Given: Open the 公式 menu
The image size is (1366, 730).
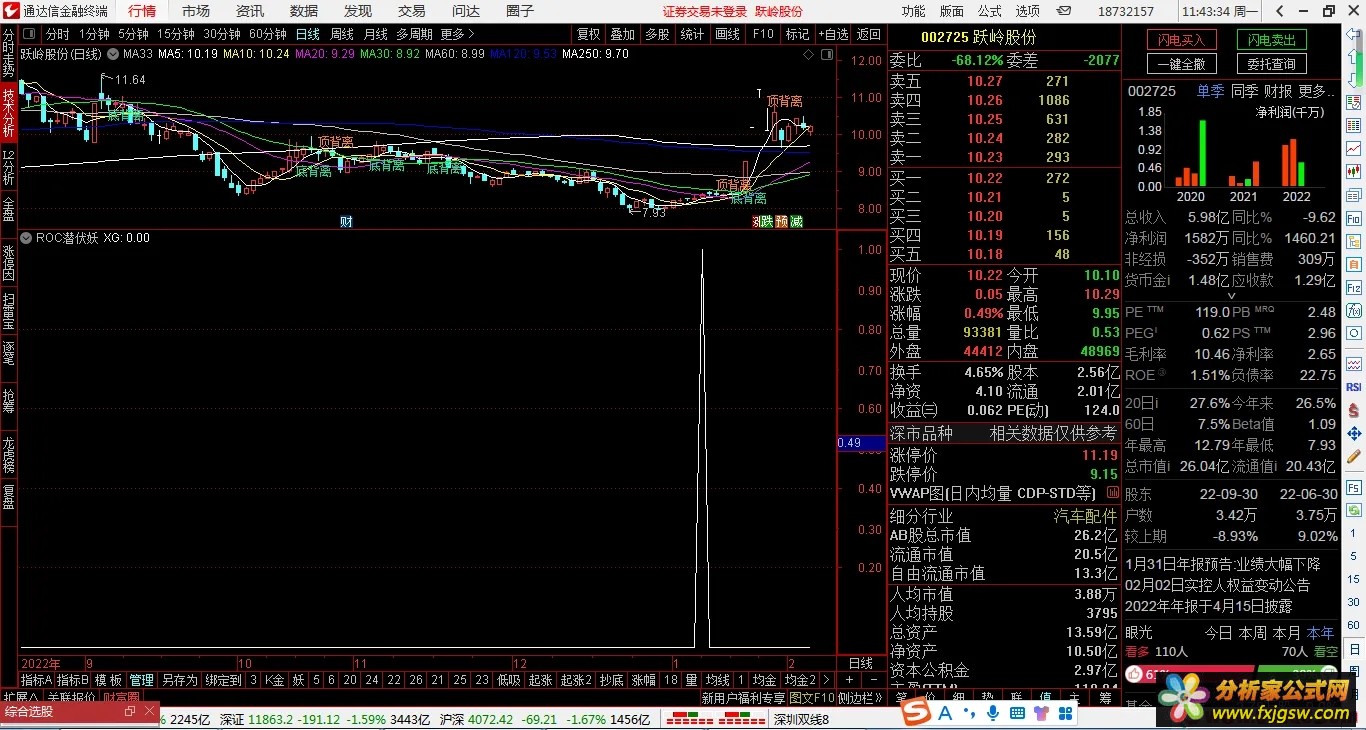Looking at the screenshot, I should 990,11.
